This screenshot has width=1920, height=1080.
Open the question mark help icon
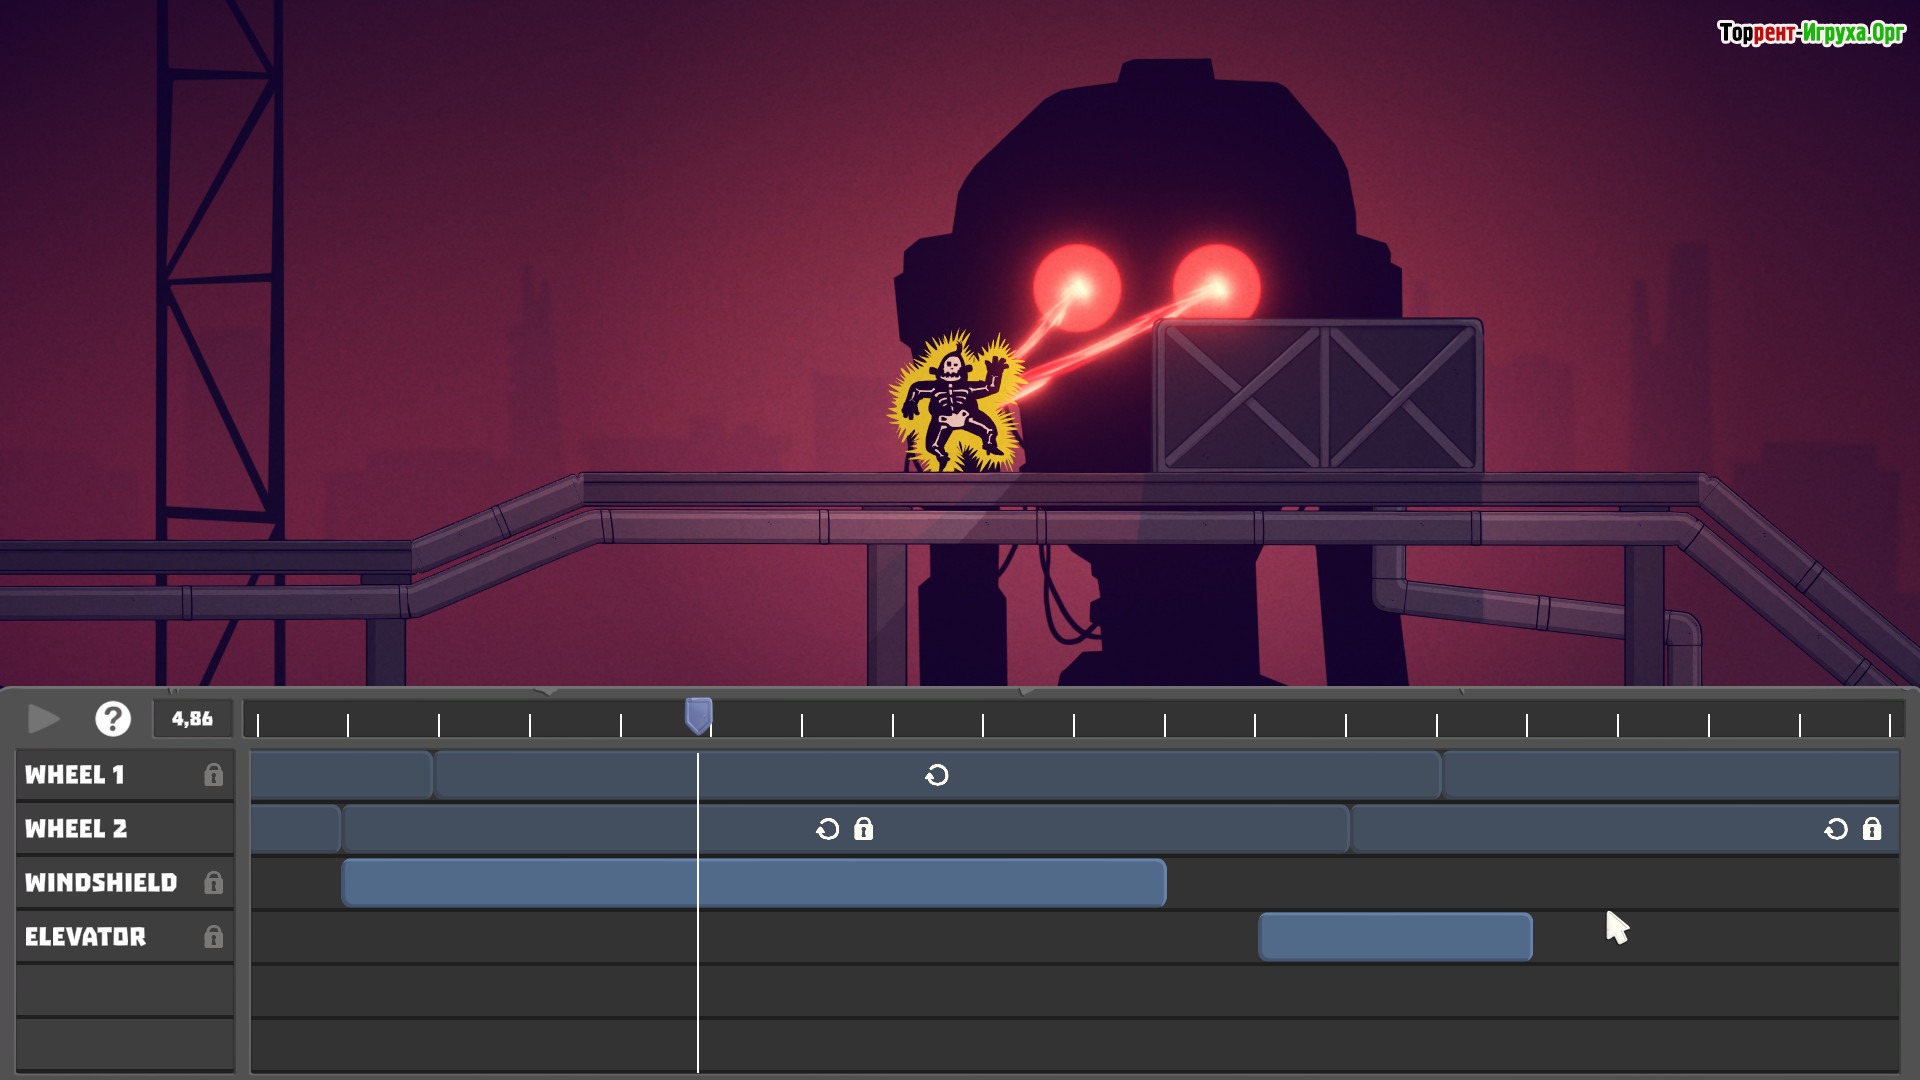tap(113, 719)
